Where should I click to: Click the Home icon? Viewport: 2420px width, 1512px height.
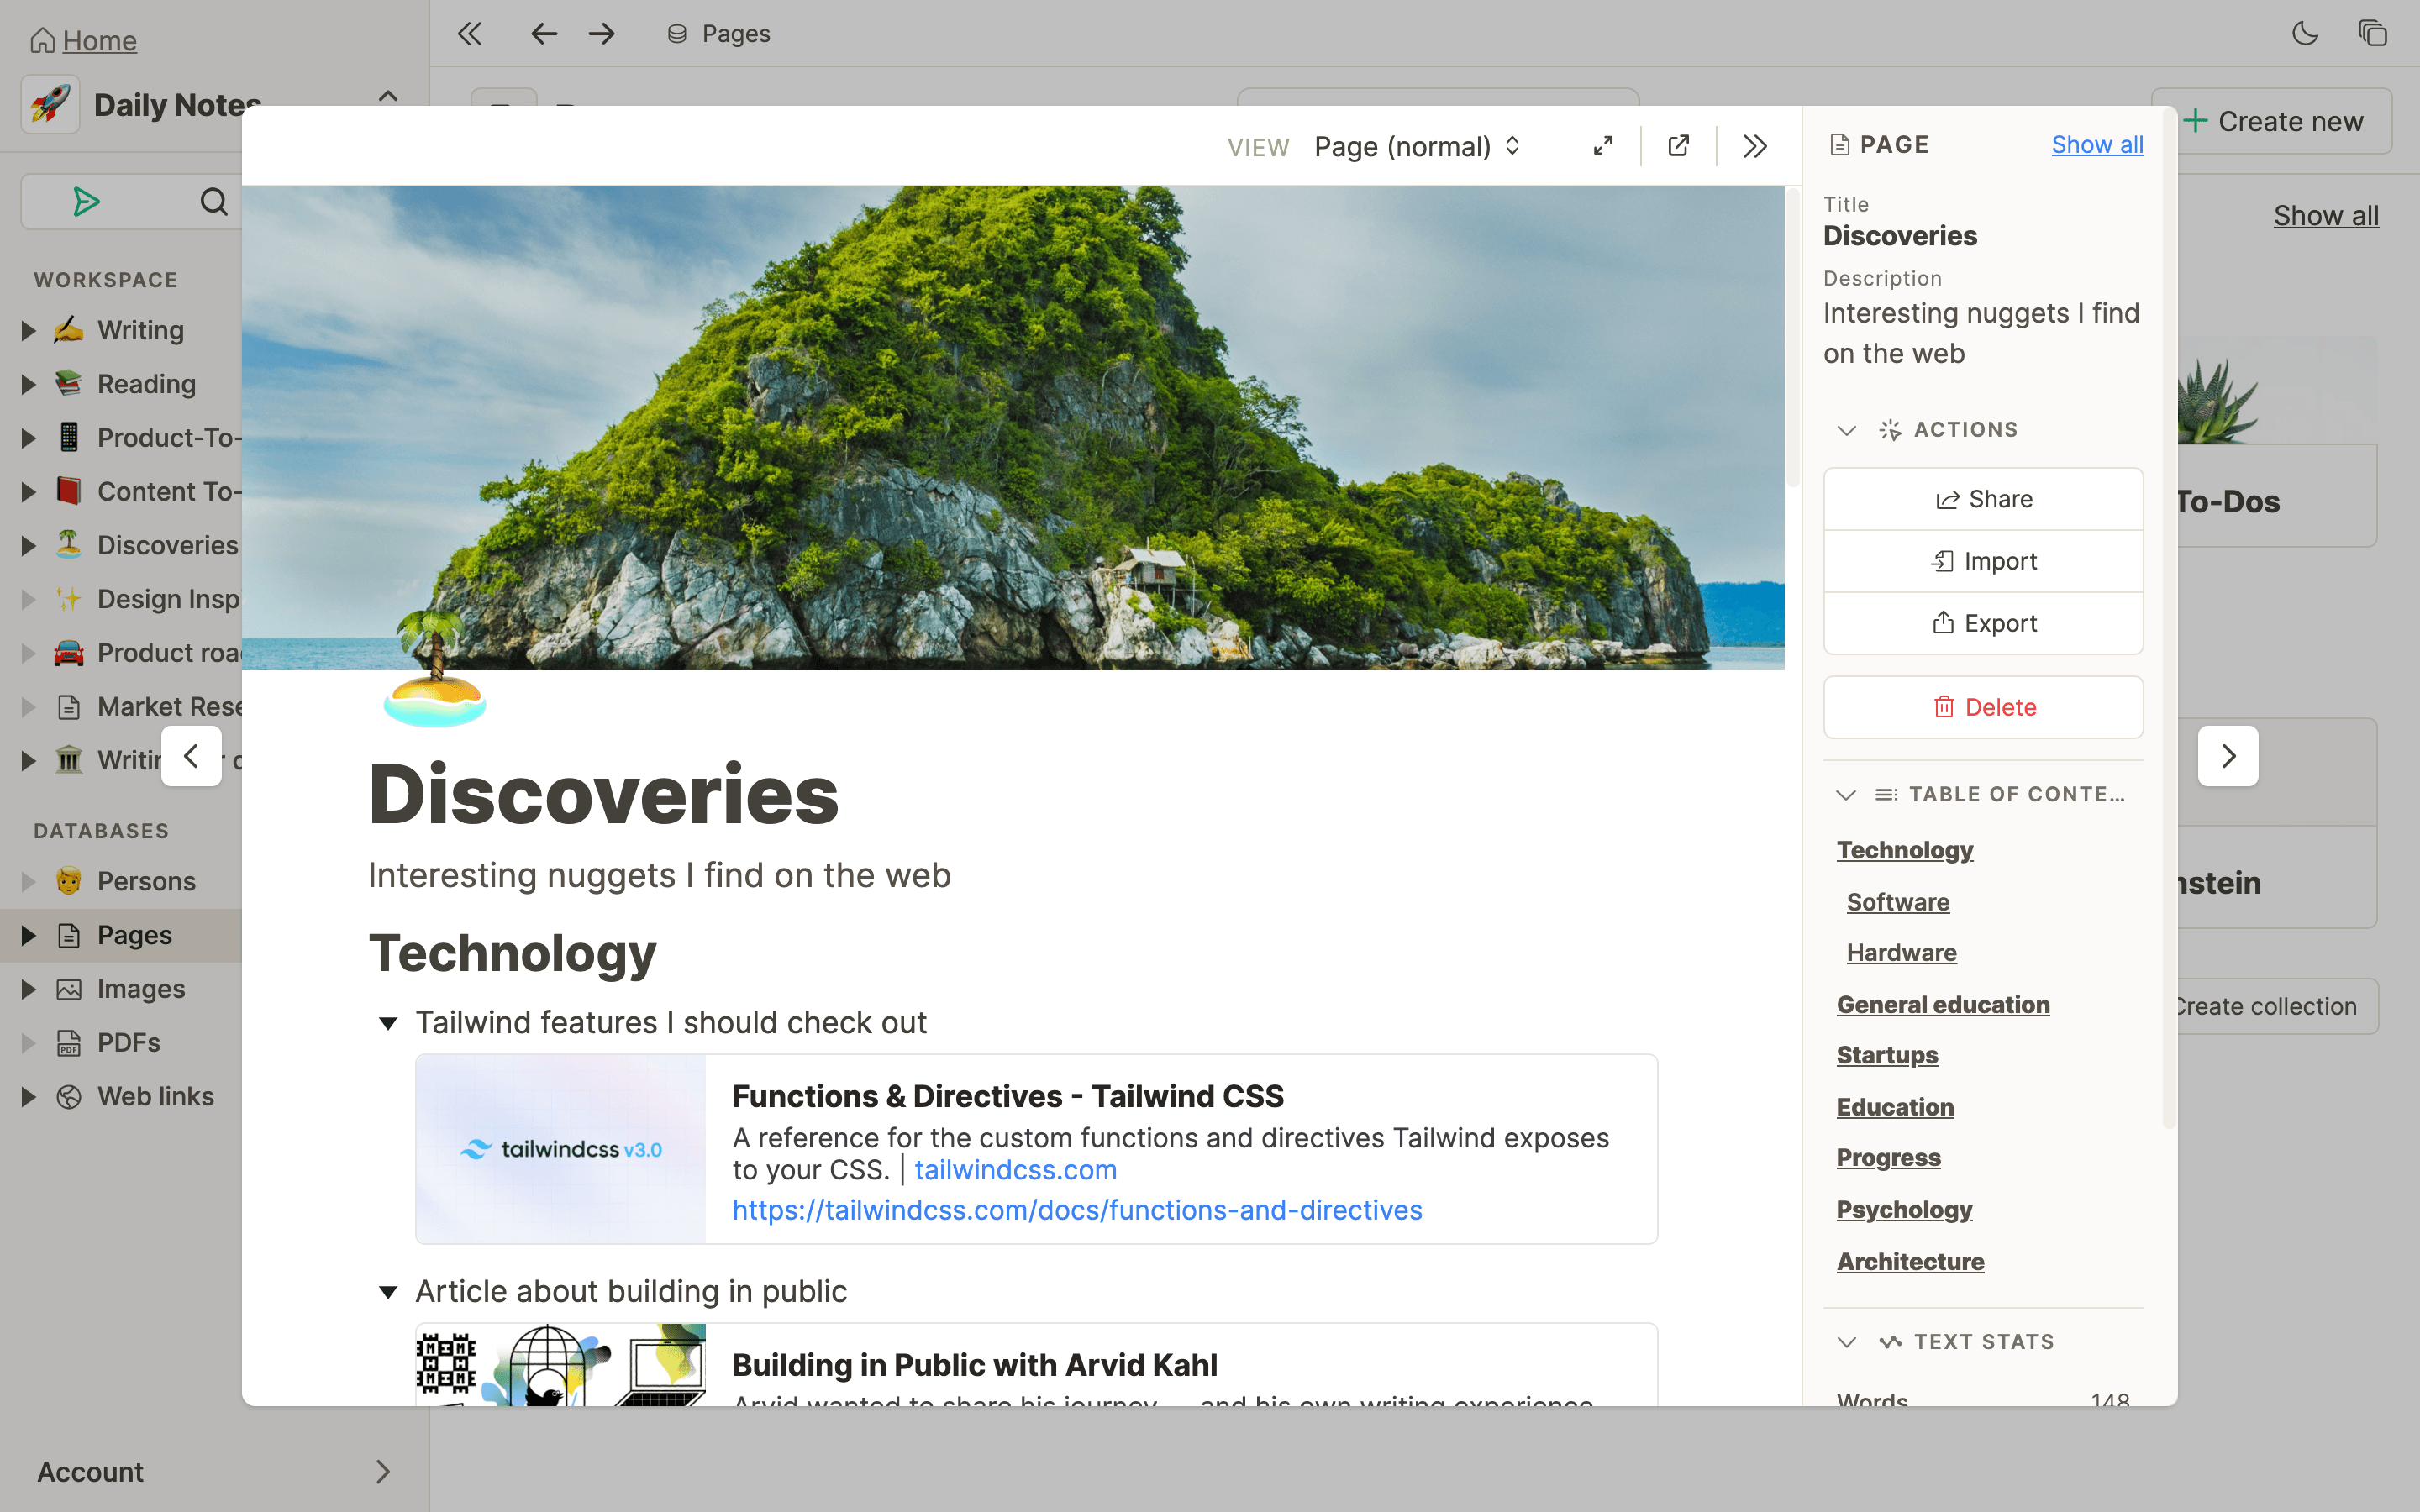(42, 40)
